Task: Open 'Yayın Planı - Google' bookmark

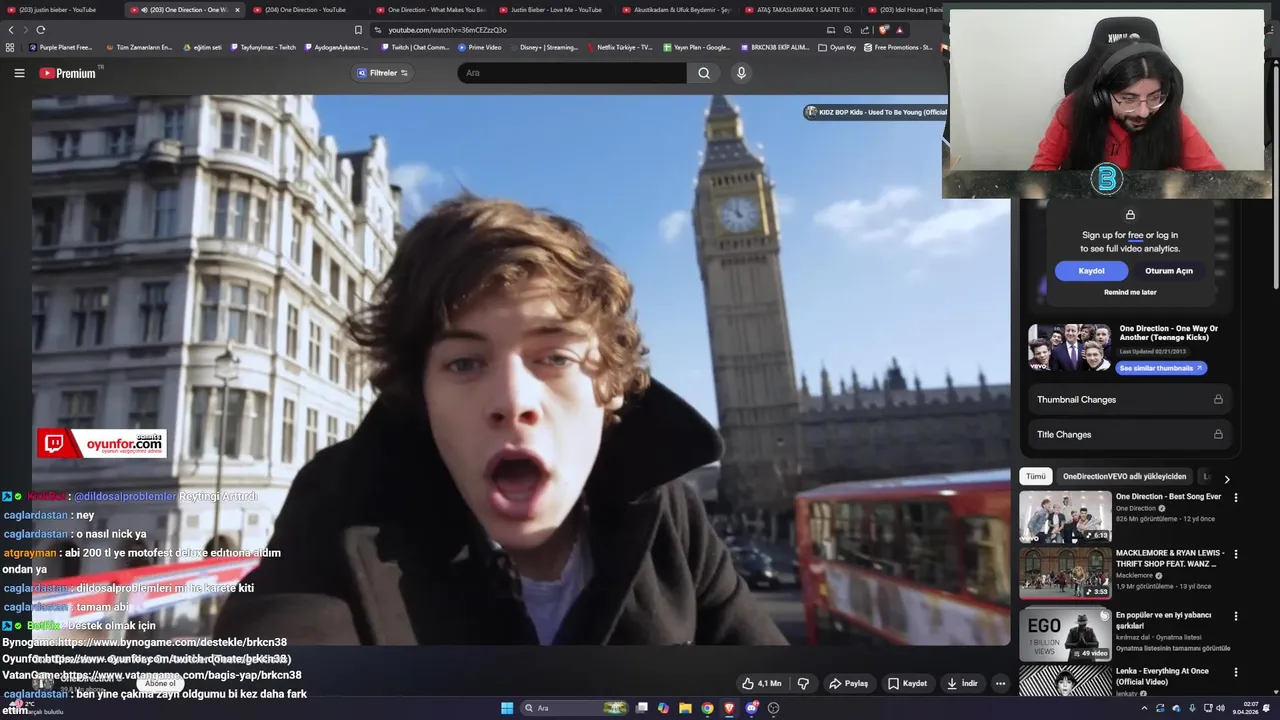Action: pyautogui.click(x=697, y=47)
